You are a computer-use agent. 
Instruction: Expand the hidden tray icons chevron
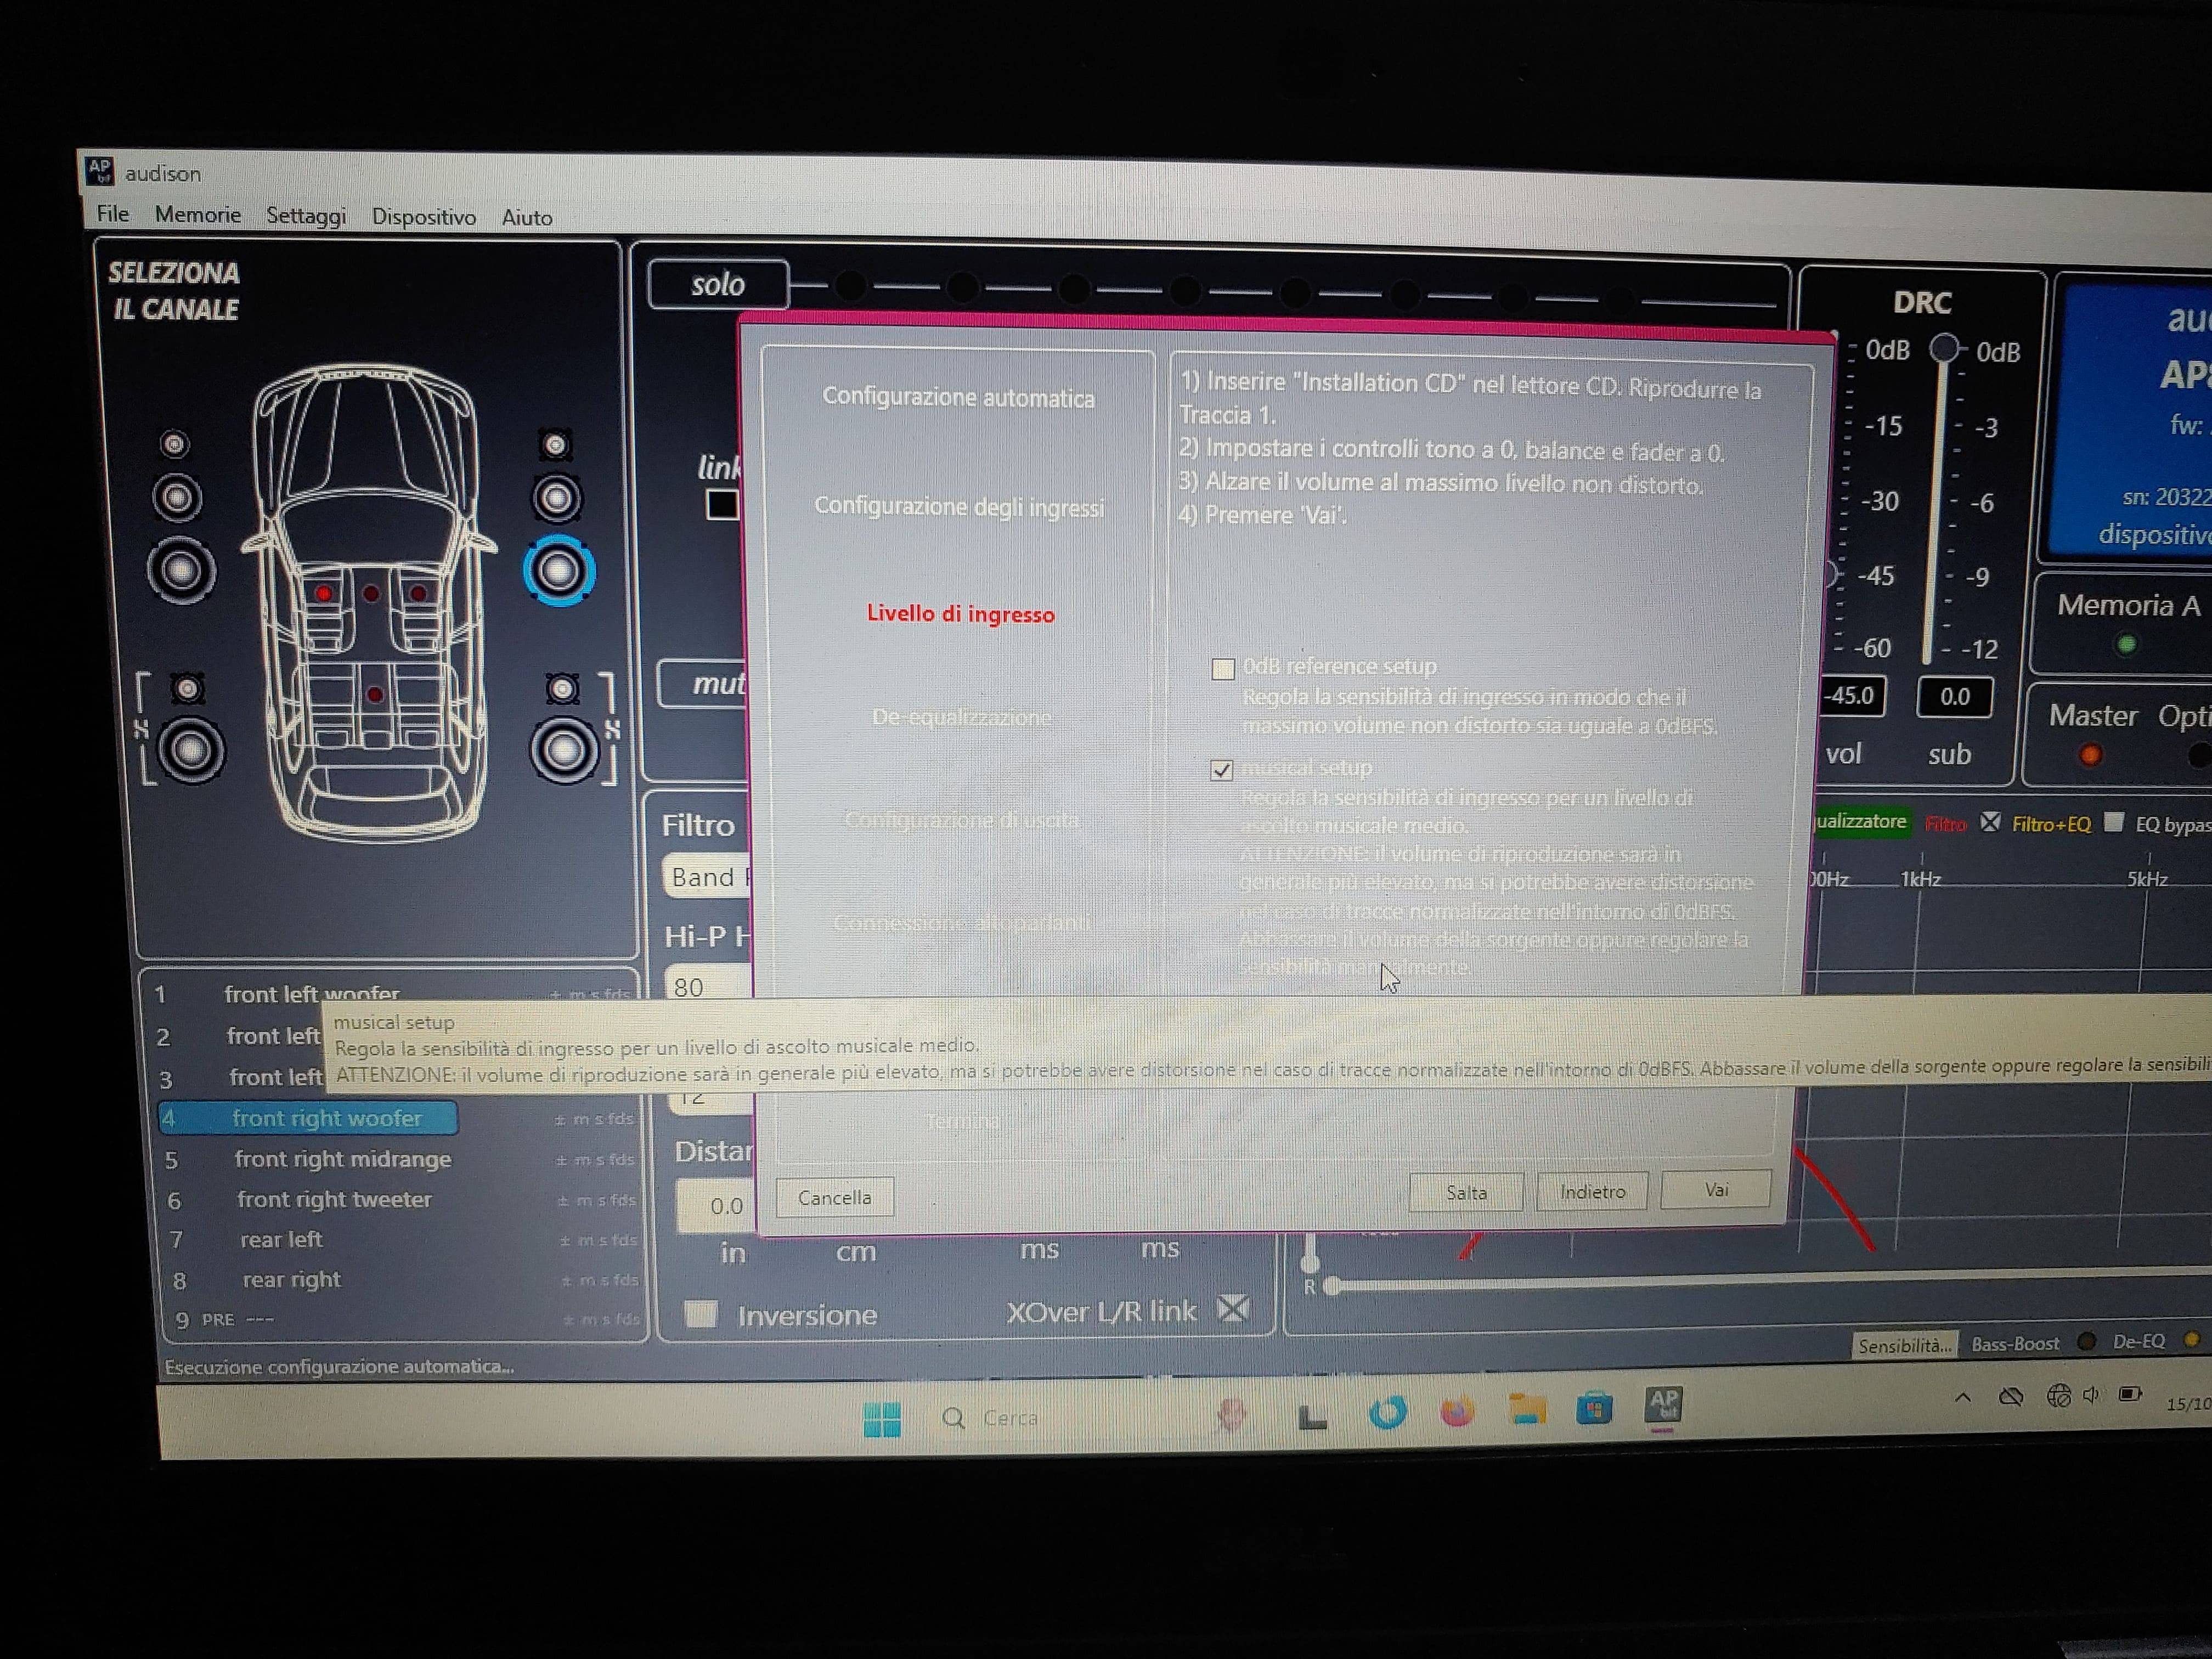coord(1962,1398)
